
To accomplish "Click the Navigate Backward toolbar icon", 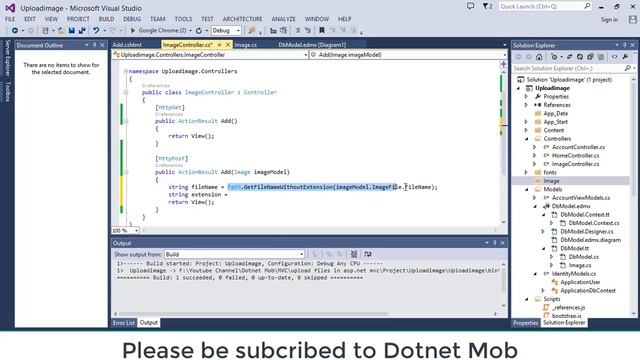I will pyautogui.click(x=15, y=31).
